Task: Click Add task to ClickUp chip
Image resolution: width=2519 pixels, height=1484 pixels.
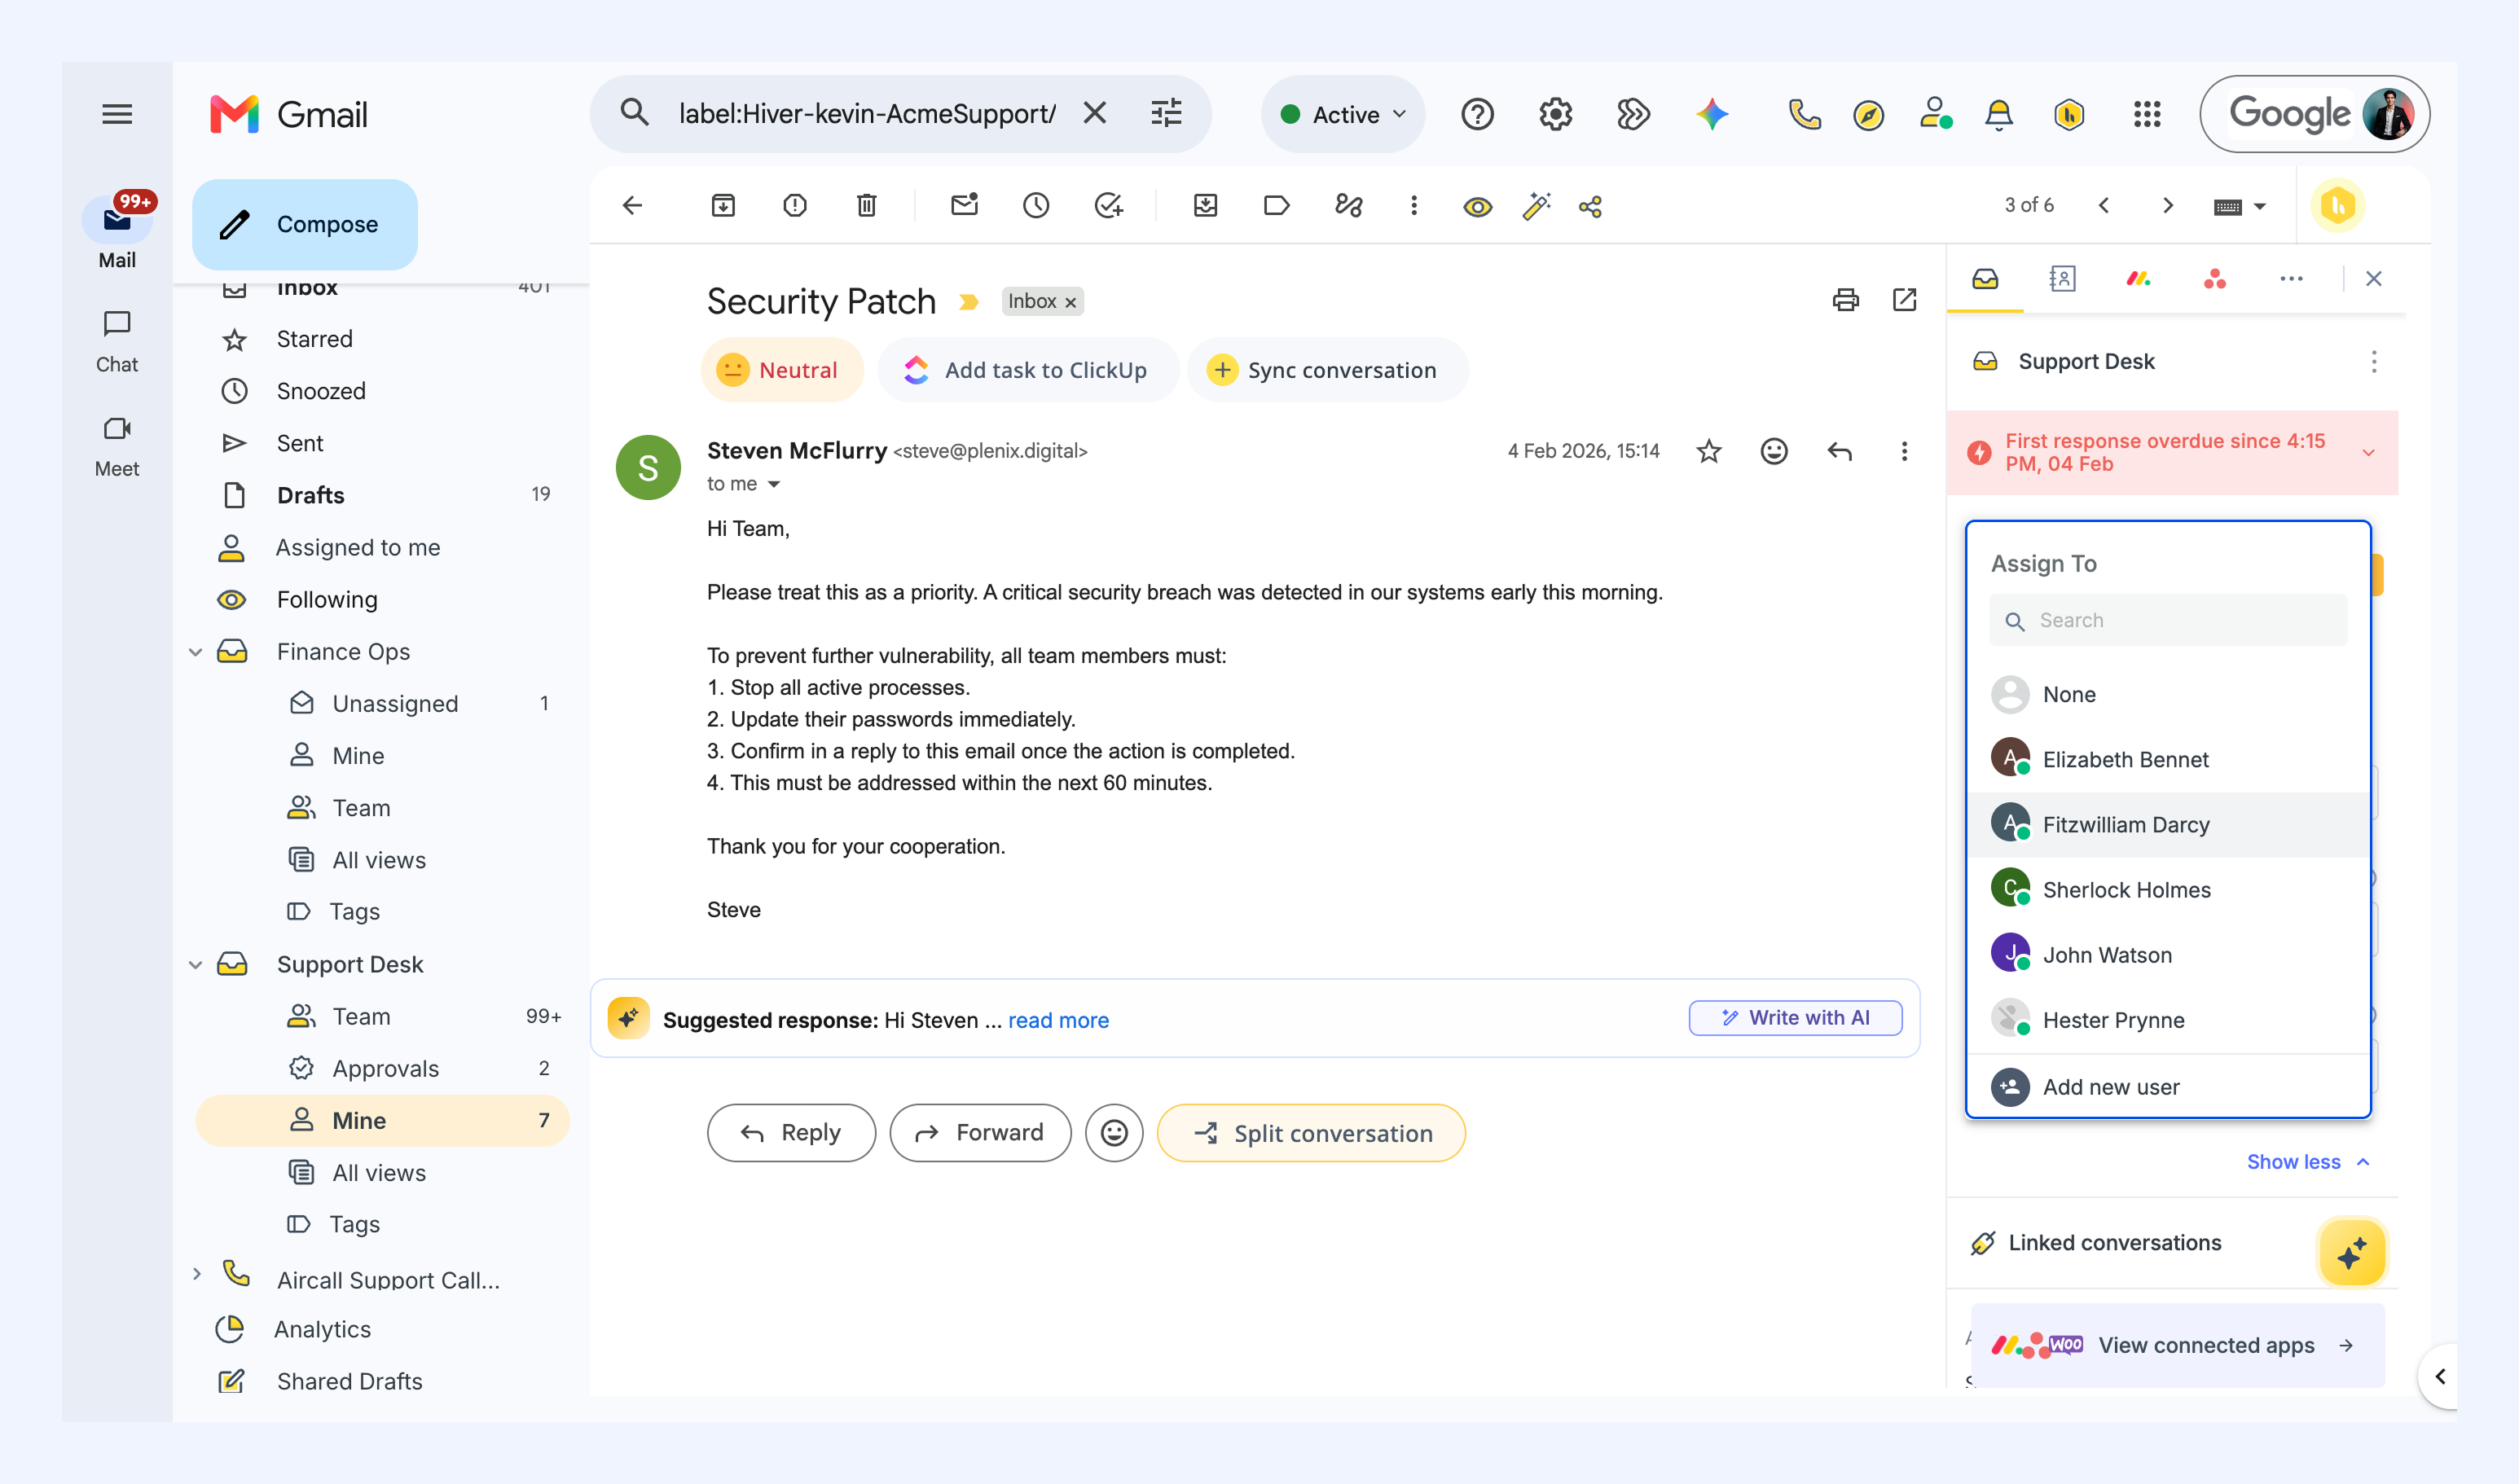Action: click(1027, 370)
